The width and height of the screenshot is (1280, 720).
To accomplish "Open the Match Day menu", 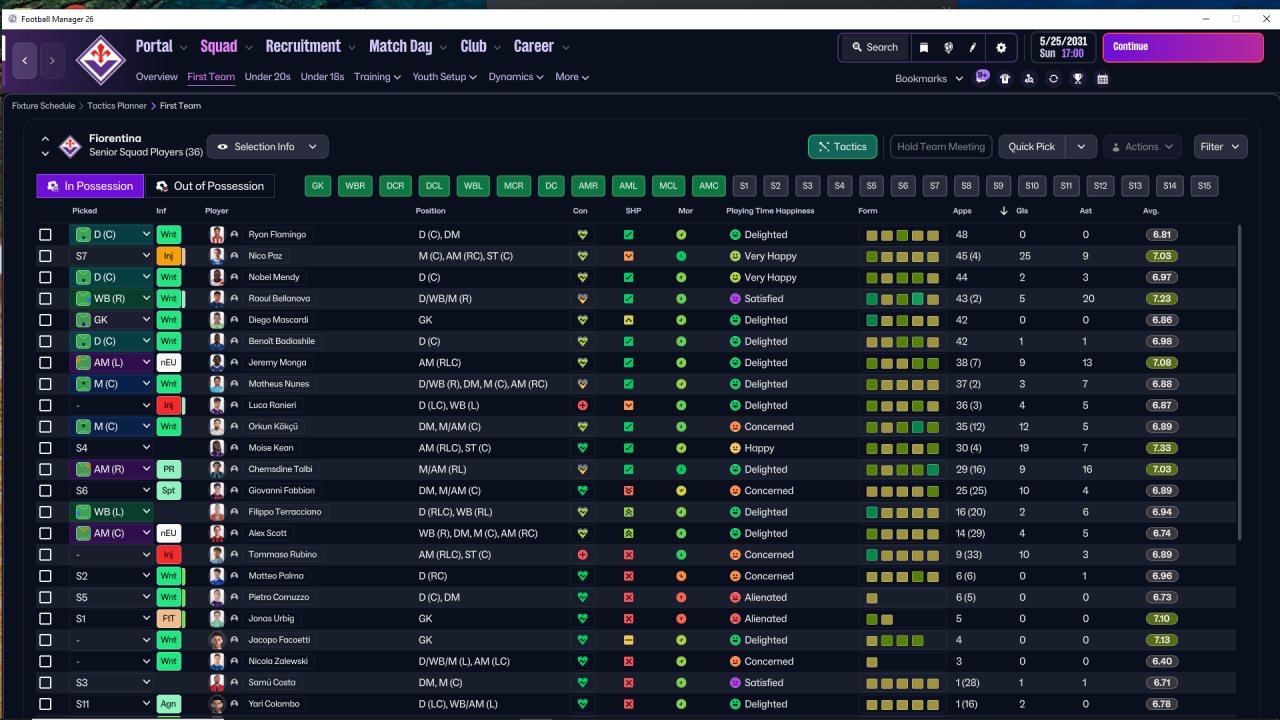I will click(407, 46).
